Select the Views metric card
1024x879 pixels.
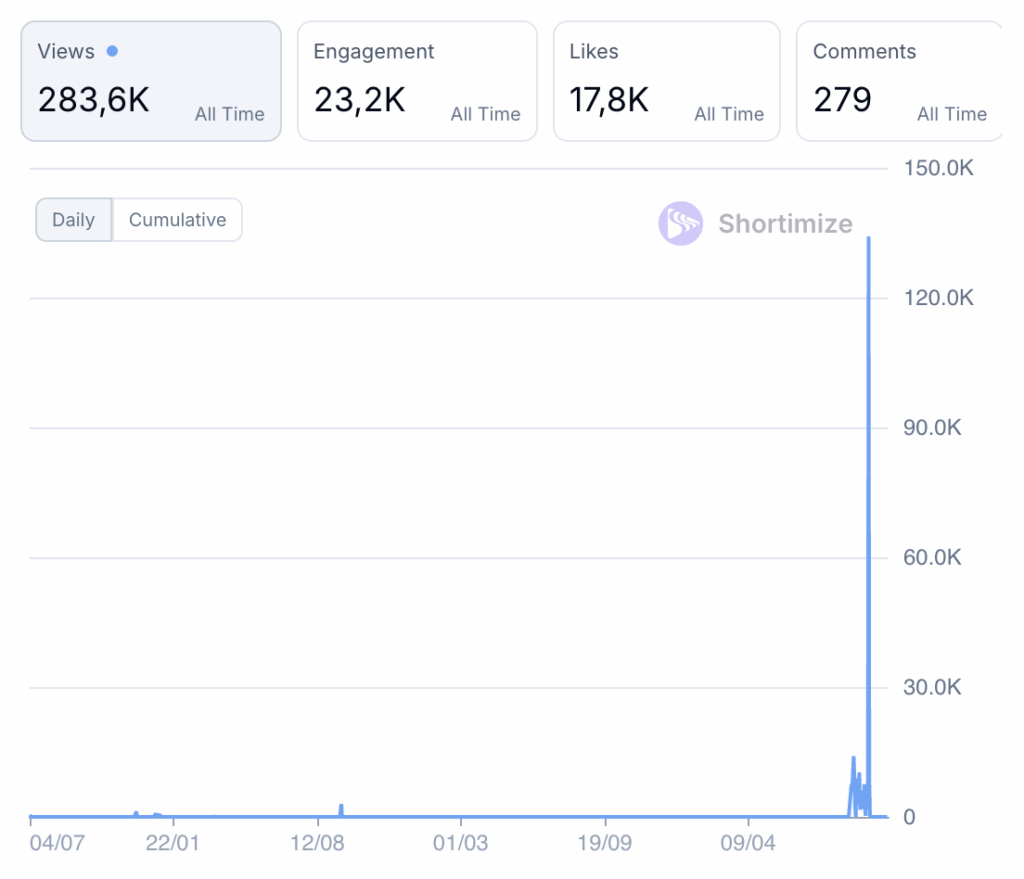pyautogui.click(x=150, y=81)
